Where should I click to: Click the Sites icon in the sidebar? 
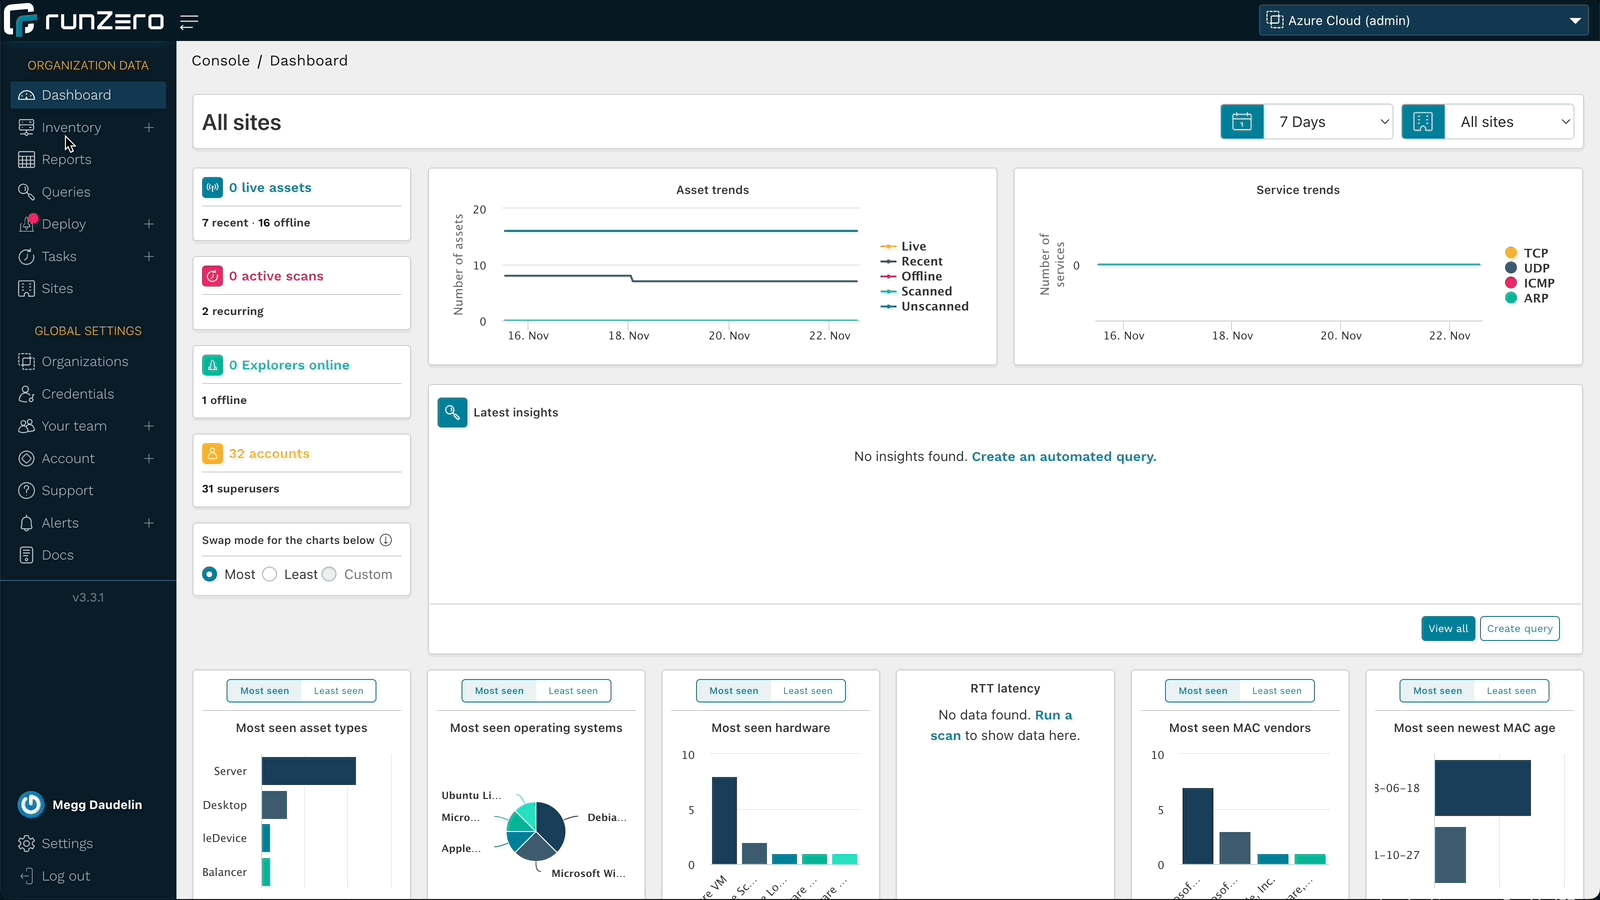tap(25, 288)
